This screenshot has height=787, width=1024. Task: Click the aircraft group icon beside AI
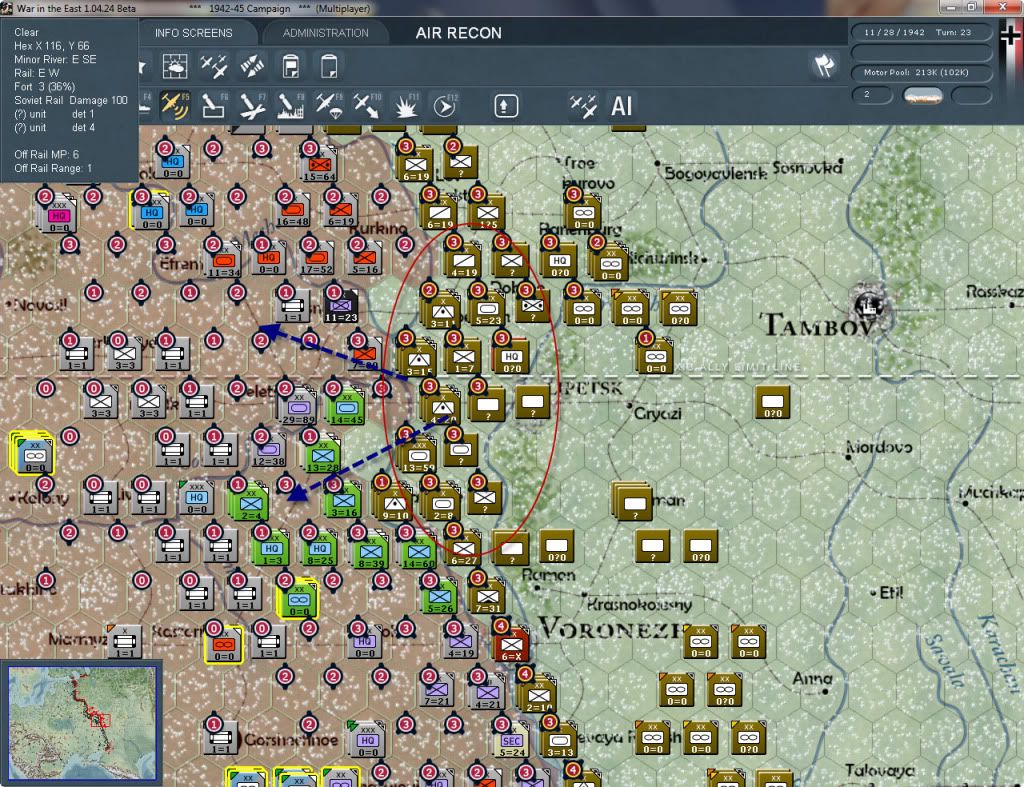583,106
